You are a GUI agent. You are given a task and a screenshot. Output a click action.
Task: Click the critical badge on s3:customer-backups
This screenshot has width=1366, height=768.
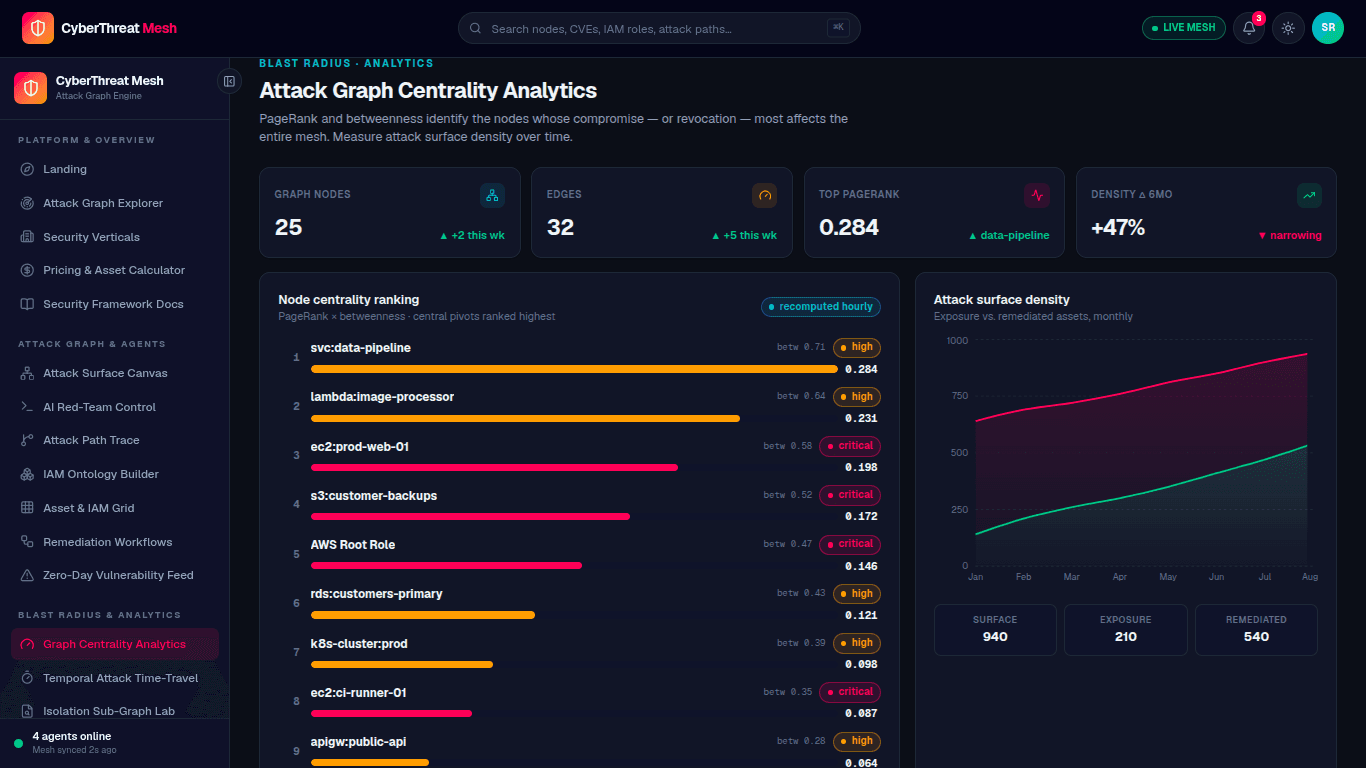(850, 495)
